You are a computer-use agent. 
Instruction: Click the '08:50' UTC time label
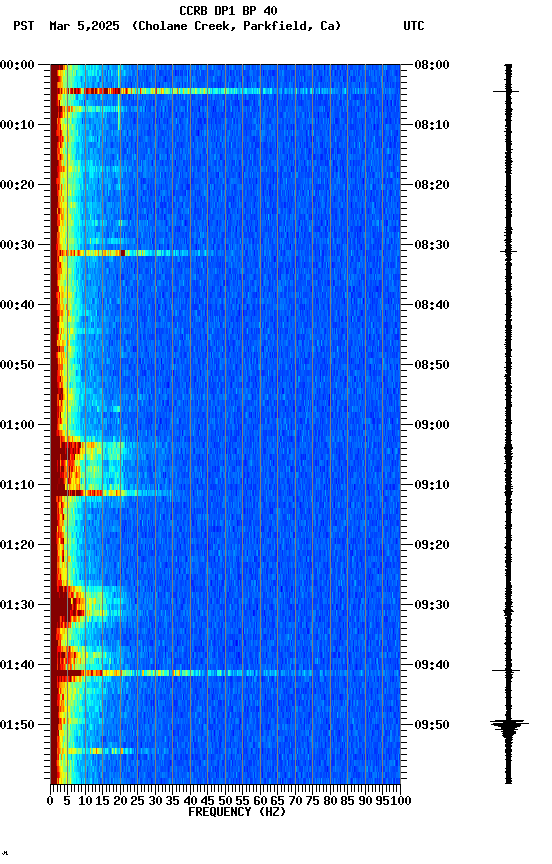tap(432, 365)
